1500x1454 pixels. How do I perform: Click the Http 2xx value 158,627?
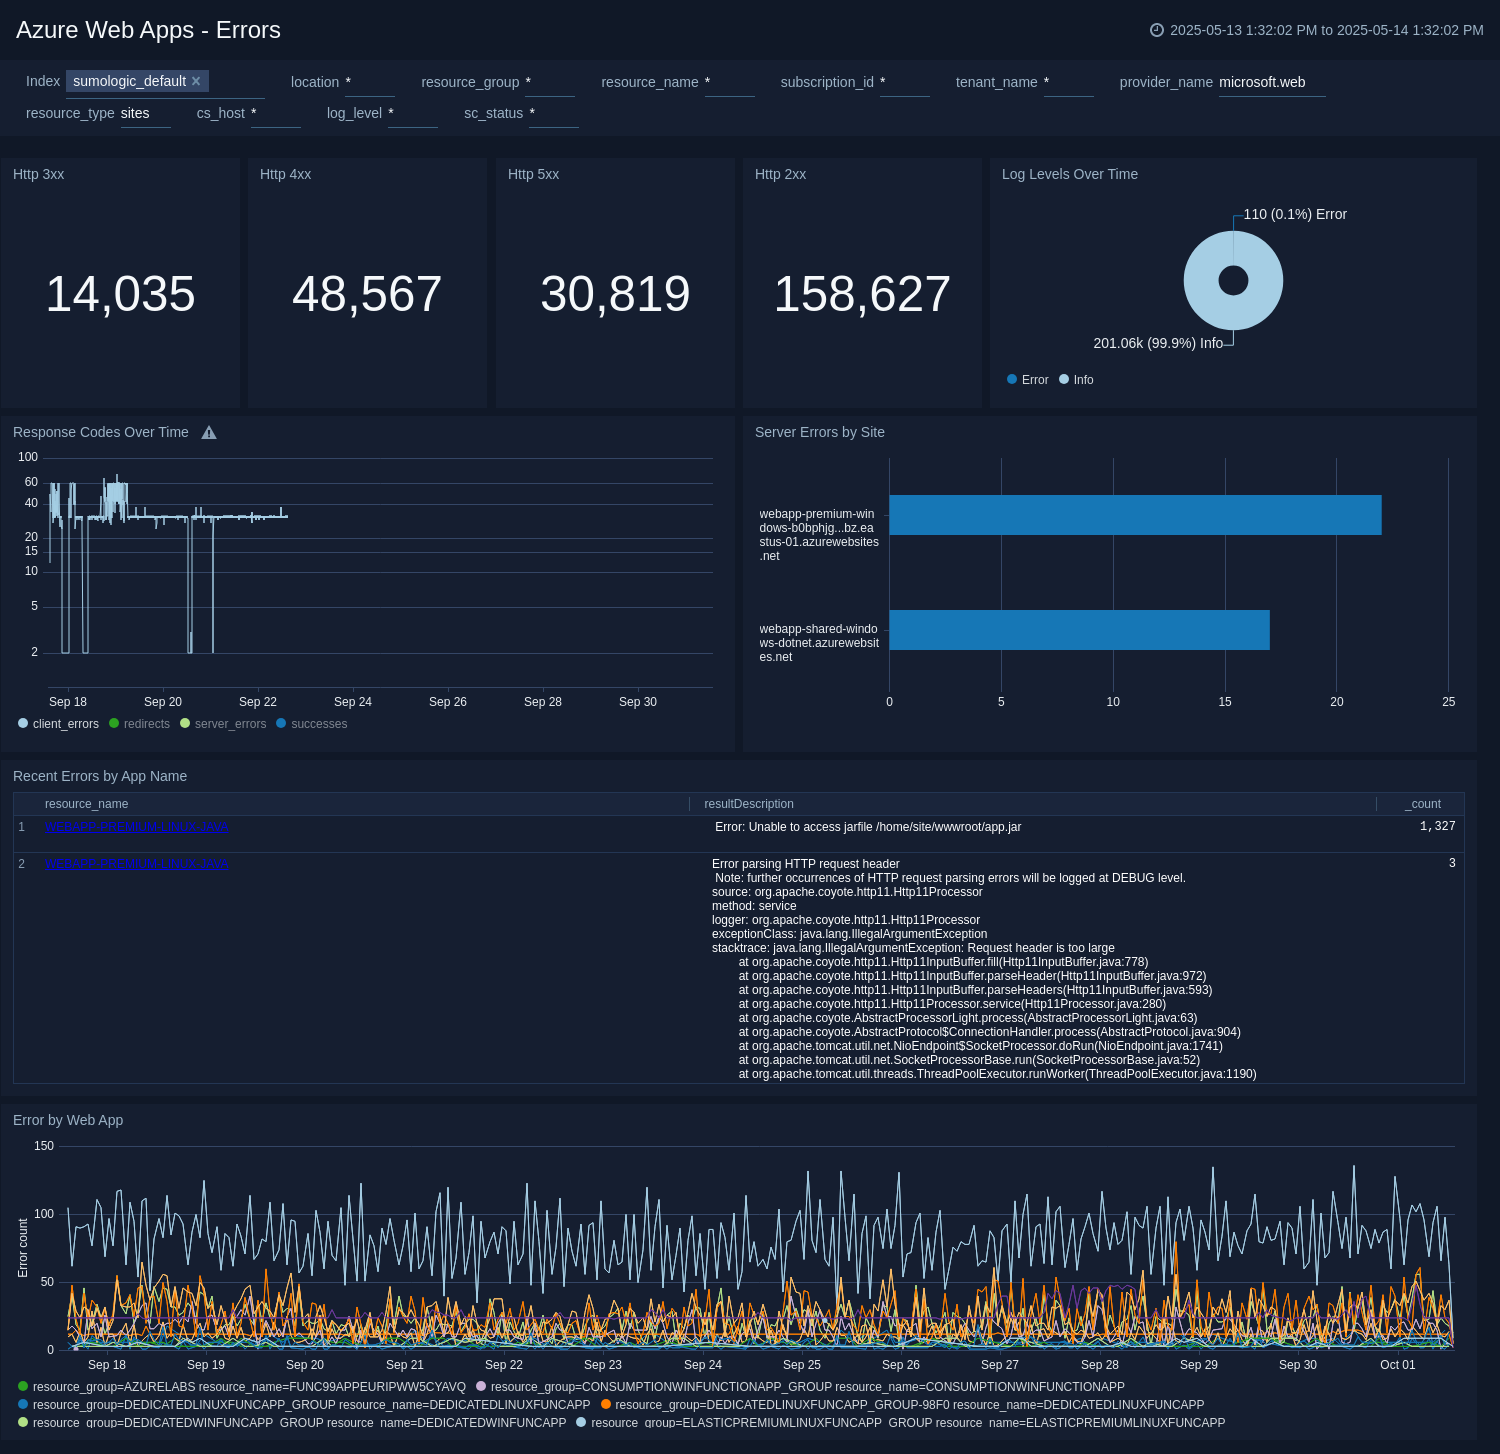point(862,294)
